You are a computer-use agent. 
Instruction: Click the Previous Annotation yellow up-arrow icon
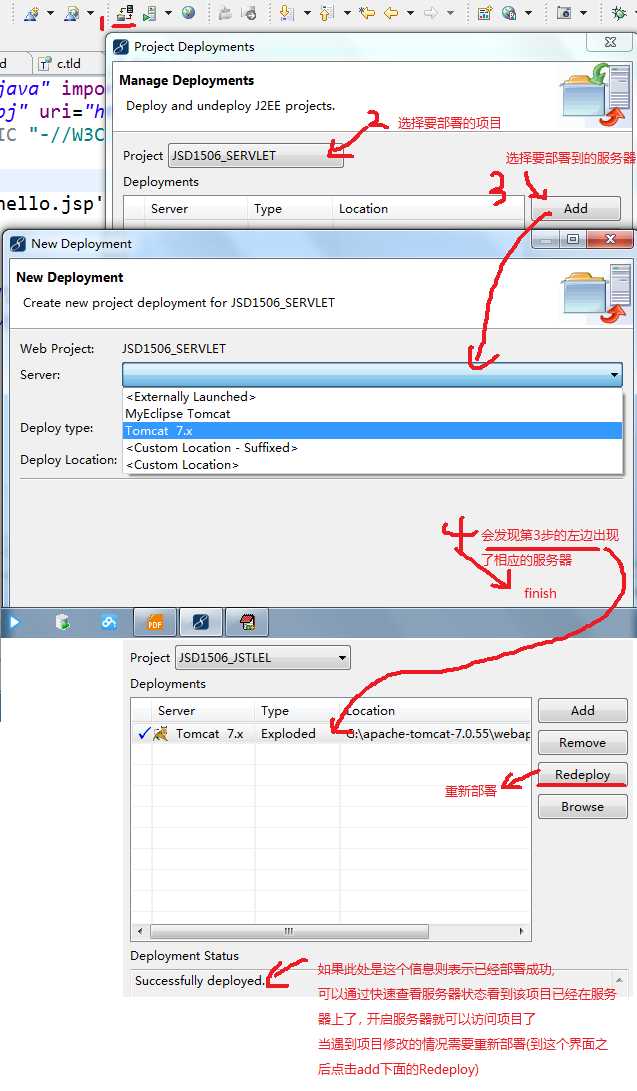[325, 13]
